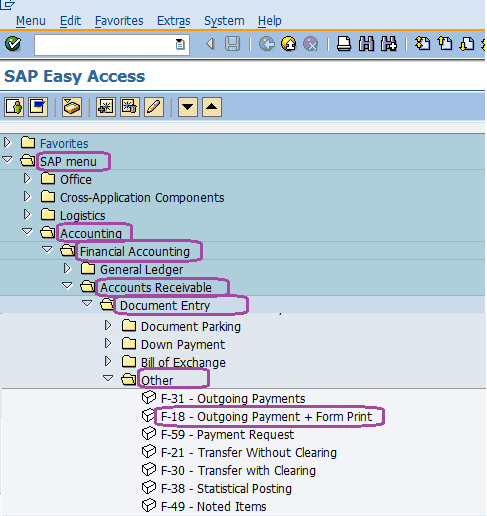Click the Find binoculars icon
The width and height of the screenshot is (487, 516).
[366, 44]
